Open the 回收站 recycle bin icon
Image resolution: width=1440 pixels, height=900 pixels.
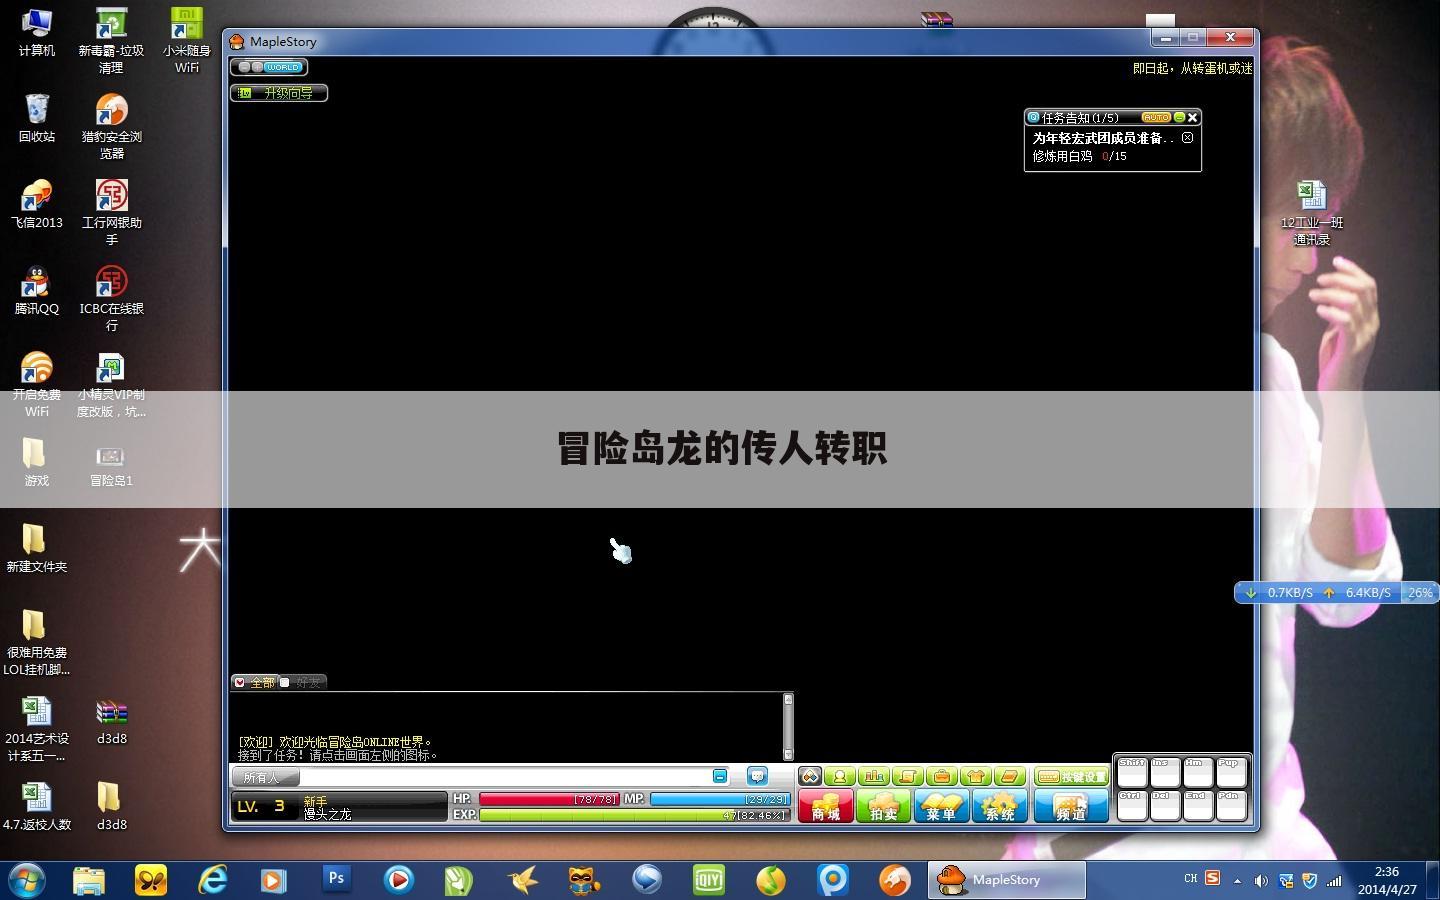coord(37,118)
